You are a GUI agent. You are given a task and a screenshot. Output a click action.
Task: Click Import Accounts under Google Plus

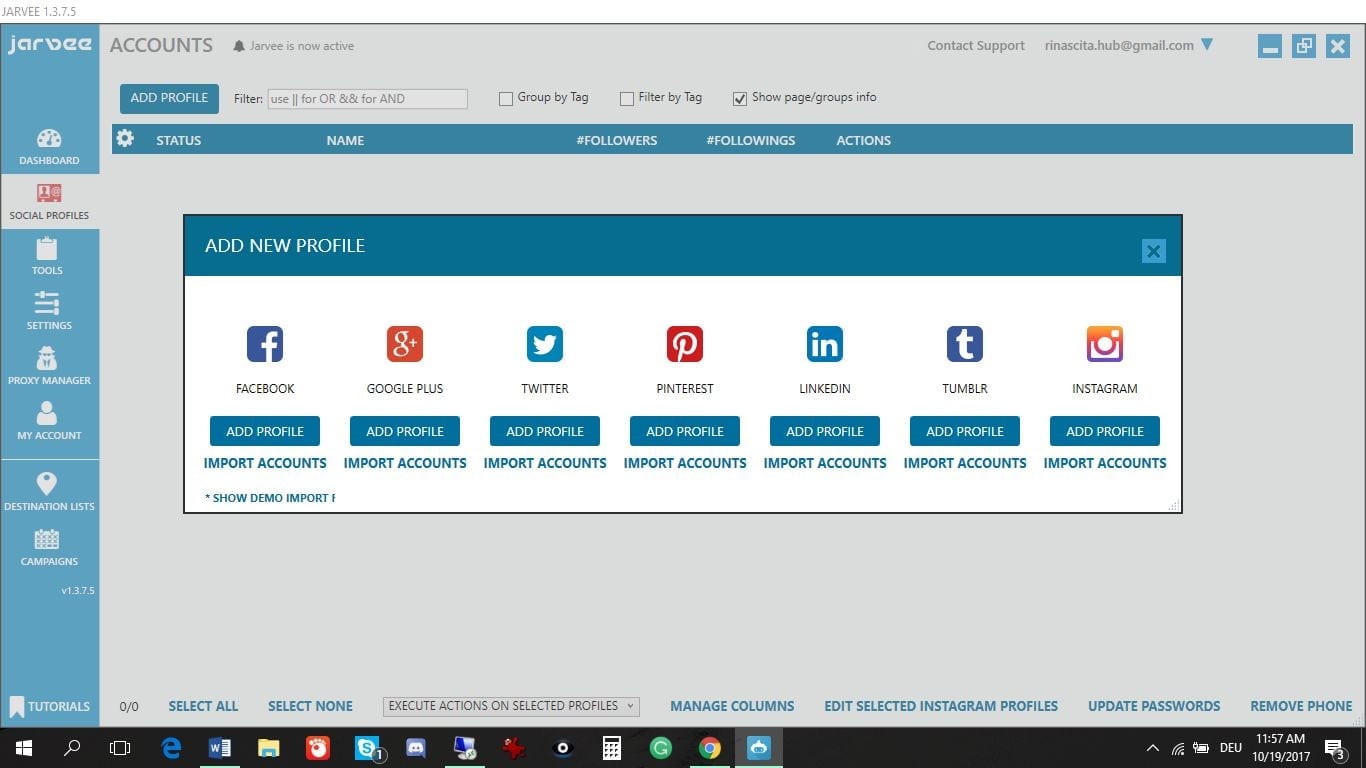pos(405,463)
